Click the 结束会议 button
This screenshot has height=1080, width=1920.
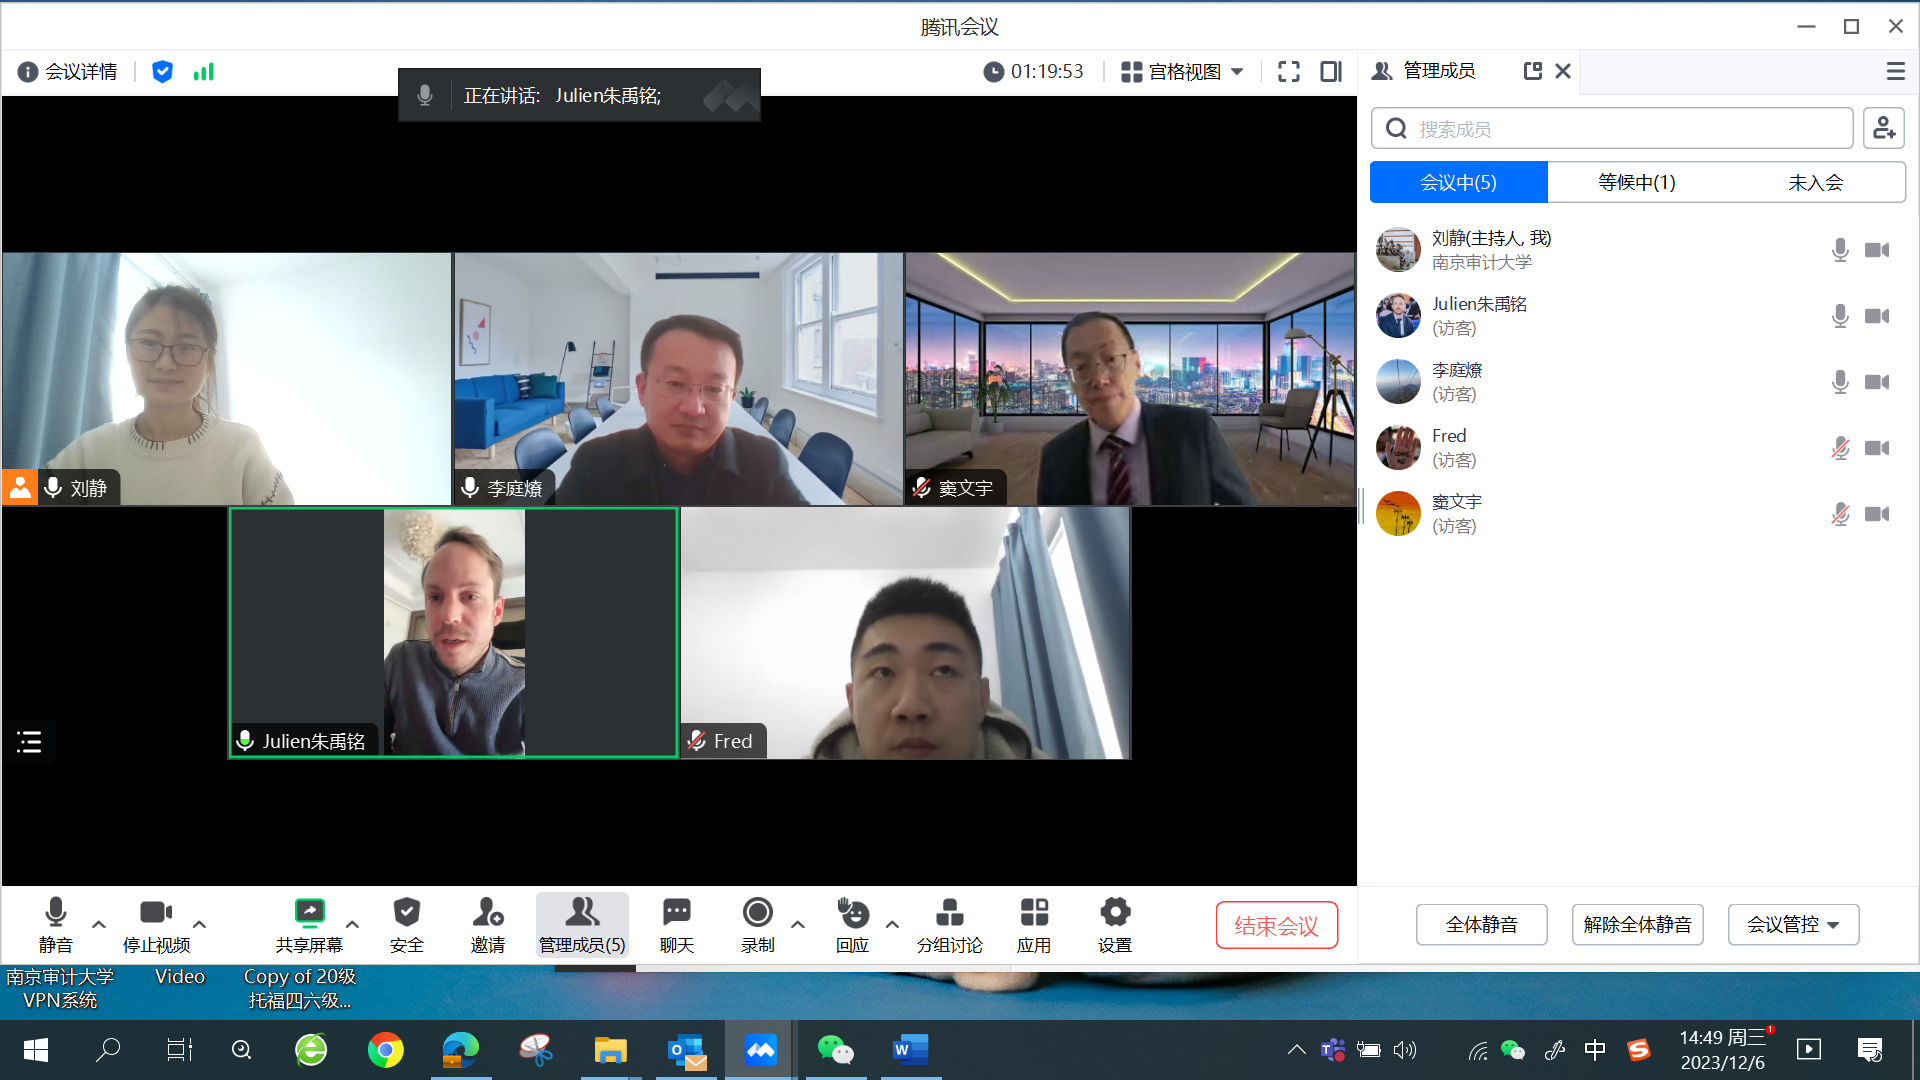pos(1276,925)
